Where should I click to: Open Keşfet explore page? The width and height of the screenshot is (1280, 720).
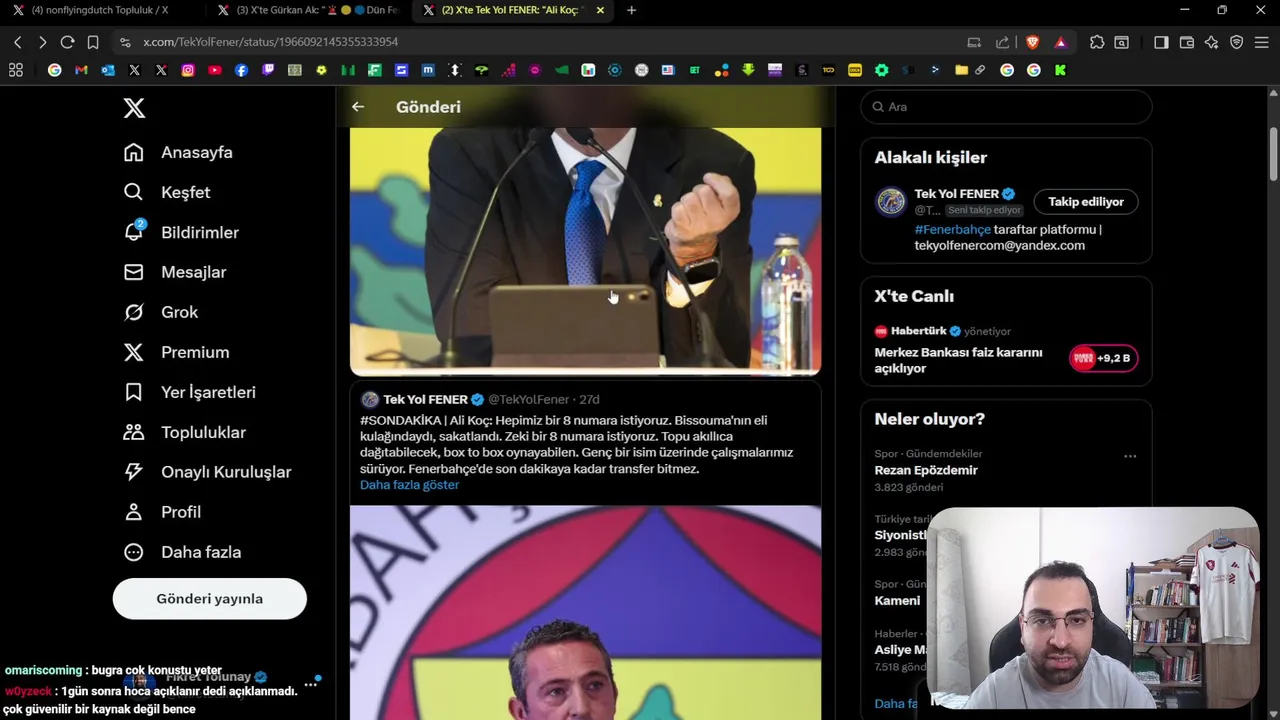pos(167,192)
